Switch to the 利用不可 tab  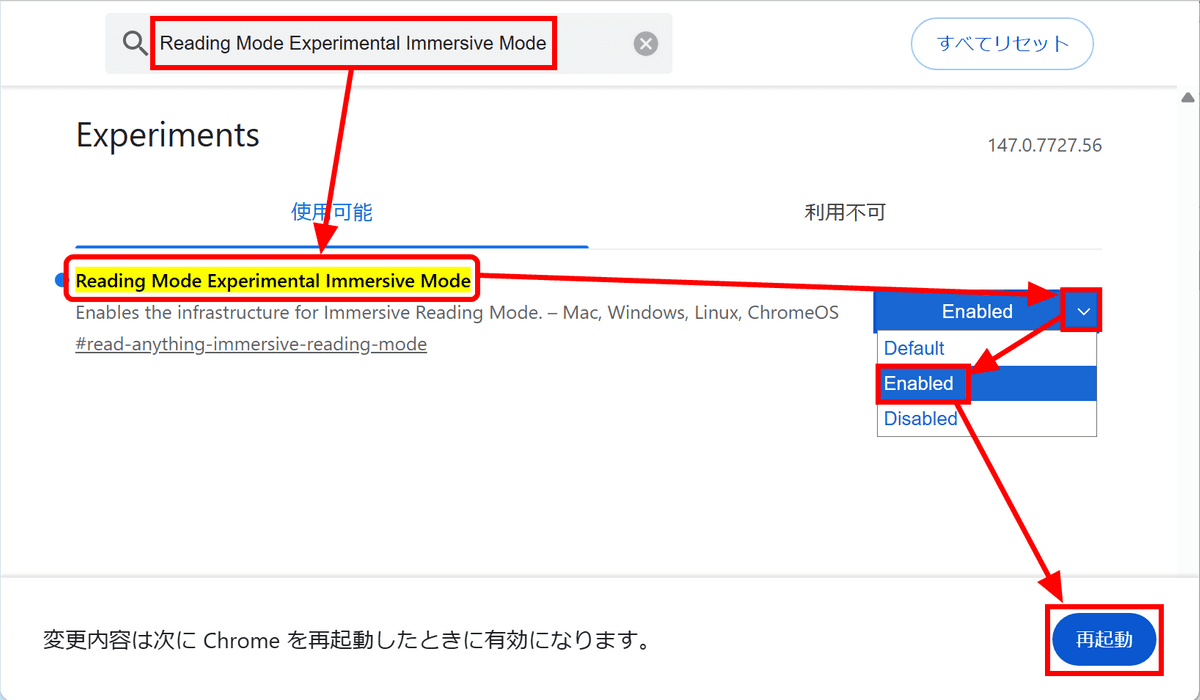845,212
